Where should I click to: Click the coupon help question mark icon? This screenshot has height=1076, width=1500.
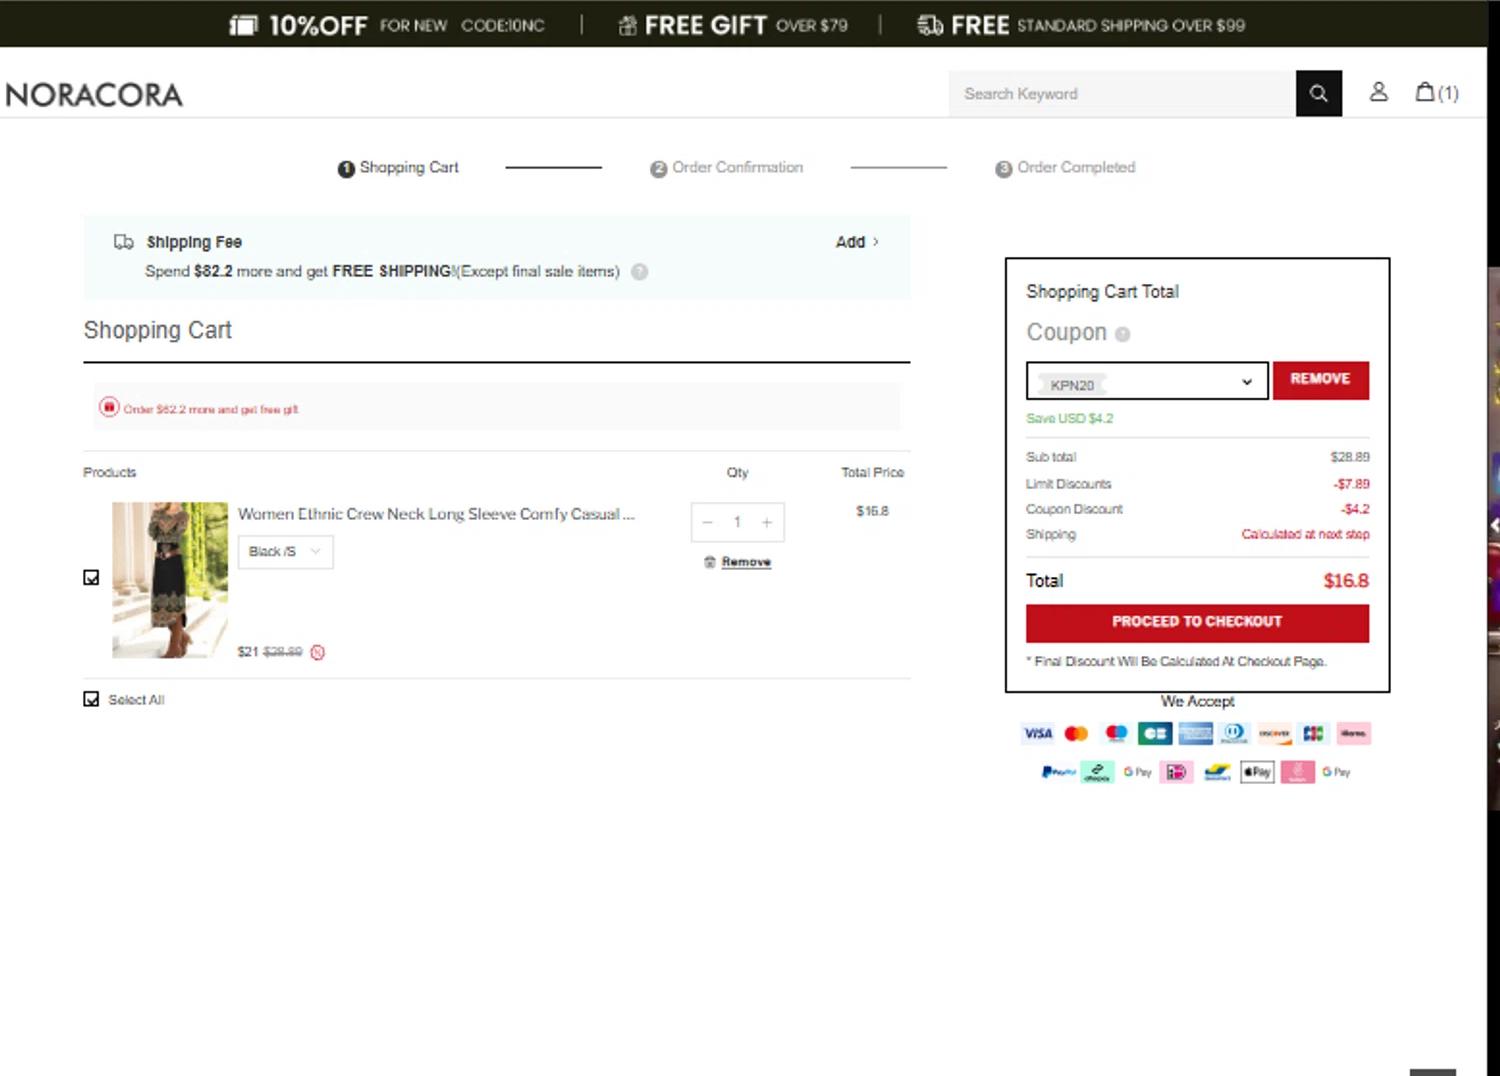click(1123, 334)
